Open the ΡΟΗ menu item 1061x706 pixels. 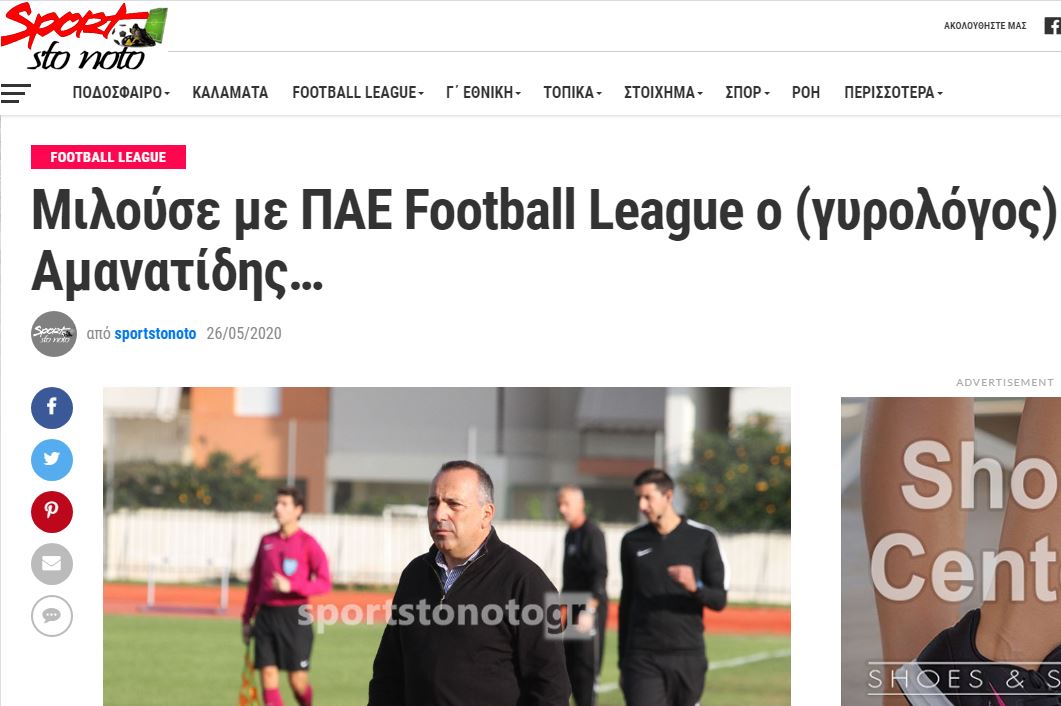point(806,93)
